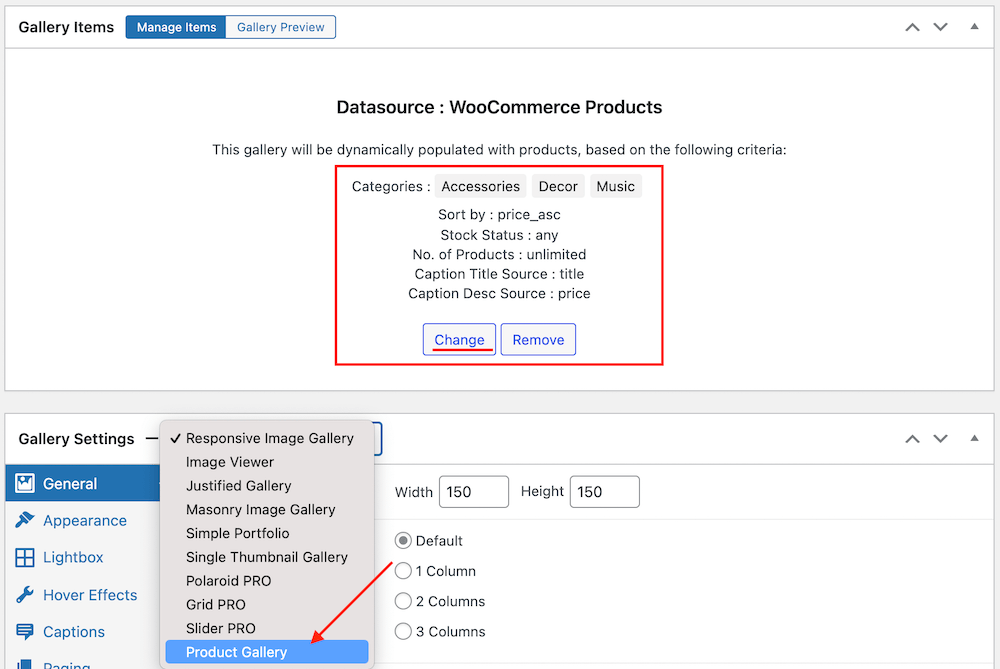
Task: Select the 1 Column radio button
Action: (403, 571)
